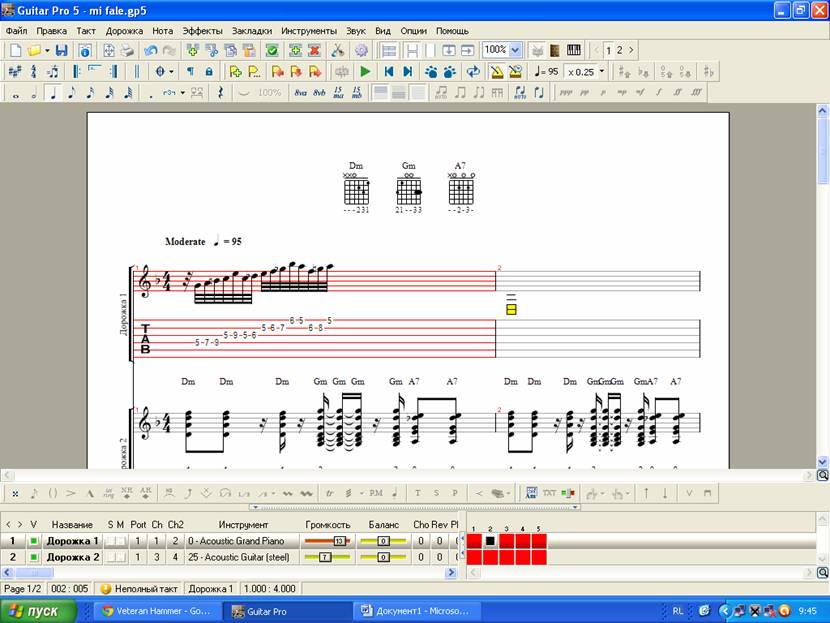Viewport: 830px width, 623px height.
Task: Edit clef with the treble clef icon
Action: pos(34,71)
